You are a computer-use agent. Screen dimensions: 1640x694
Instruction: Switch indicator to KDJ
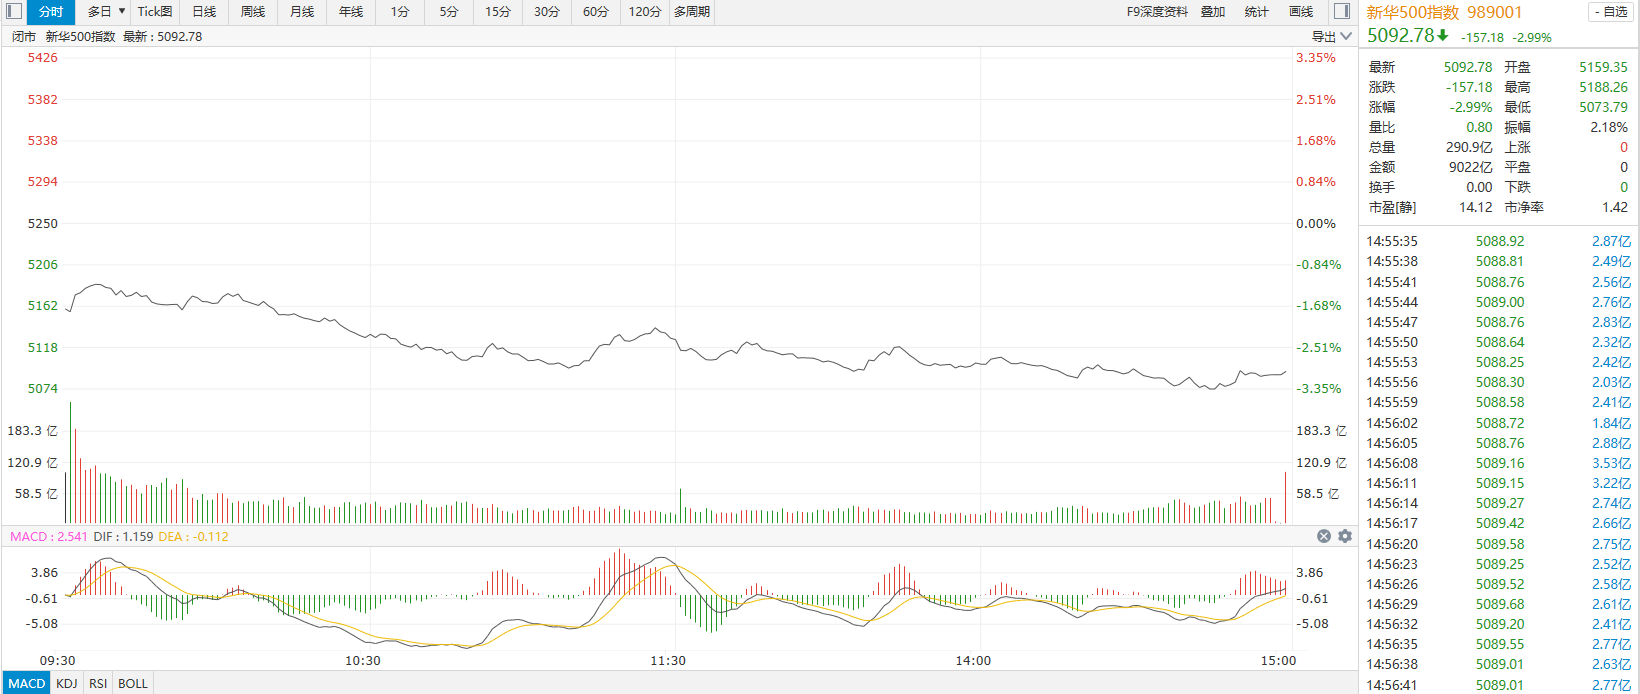click(67, 683)
